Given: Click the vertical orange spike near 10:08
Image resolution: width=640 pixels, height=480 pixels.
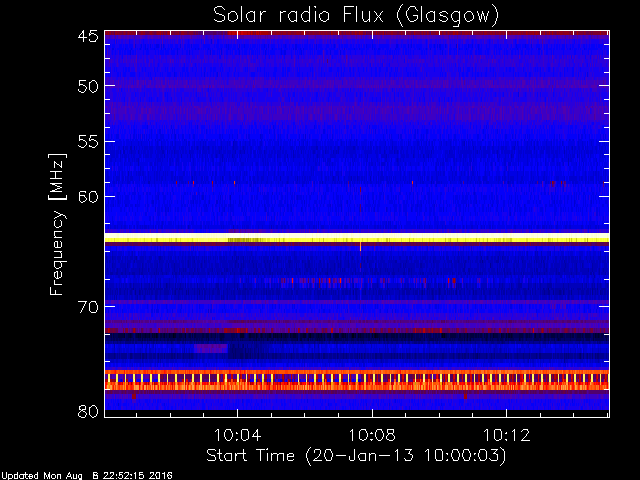Looking at the screenshot, I should pyautogui.click(x=360, y=247).
